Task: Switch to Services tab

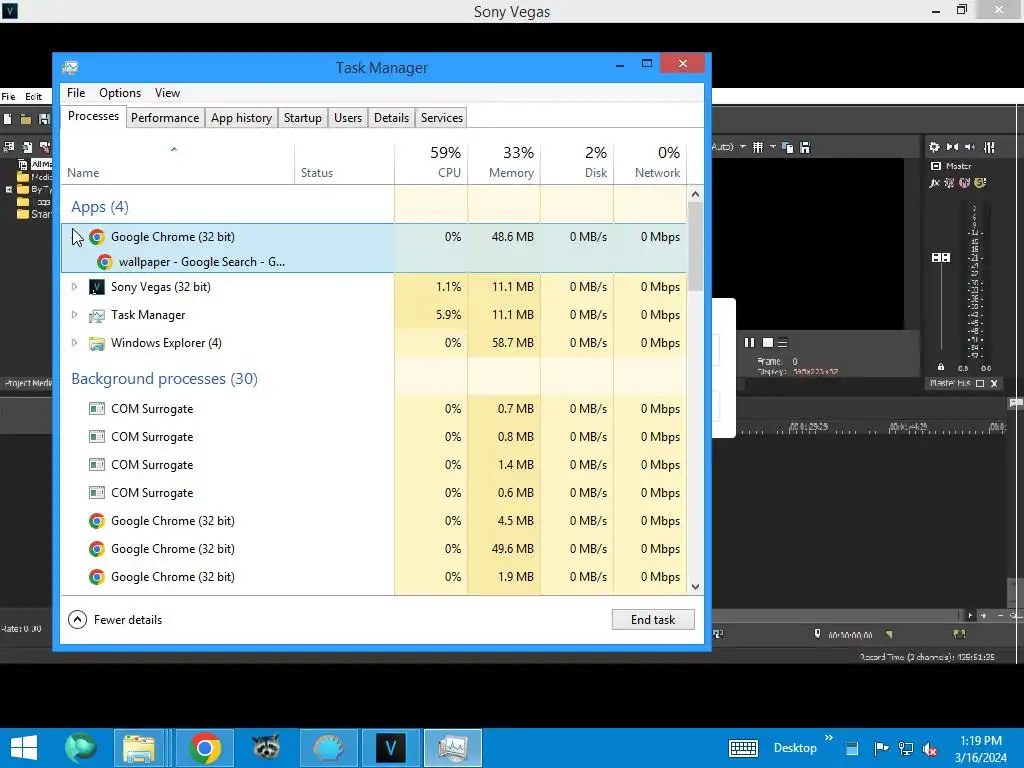Action: [441, 118]
